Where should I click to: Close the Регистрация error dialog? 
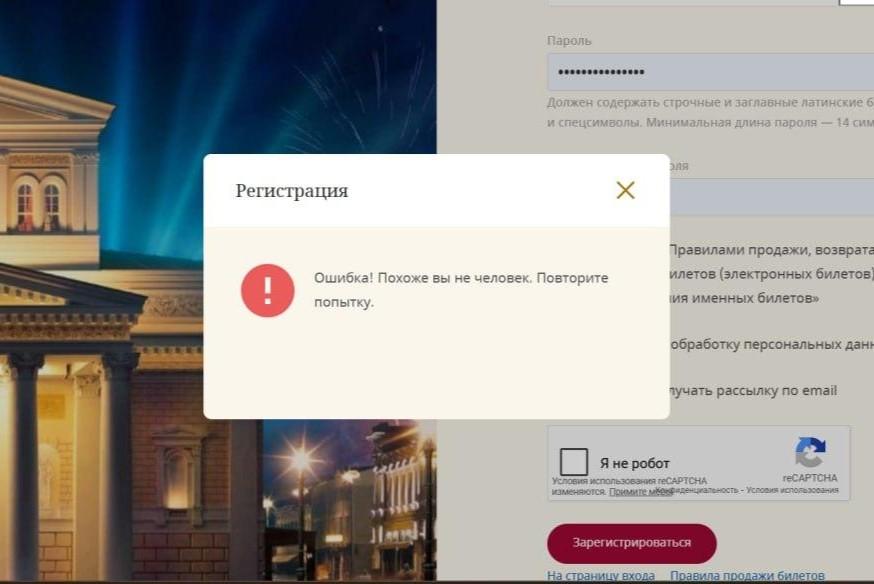tap(625, 190)
